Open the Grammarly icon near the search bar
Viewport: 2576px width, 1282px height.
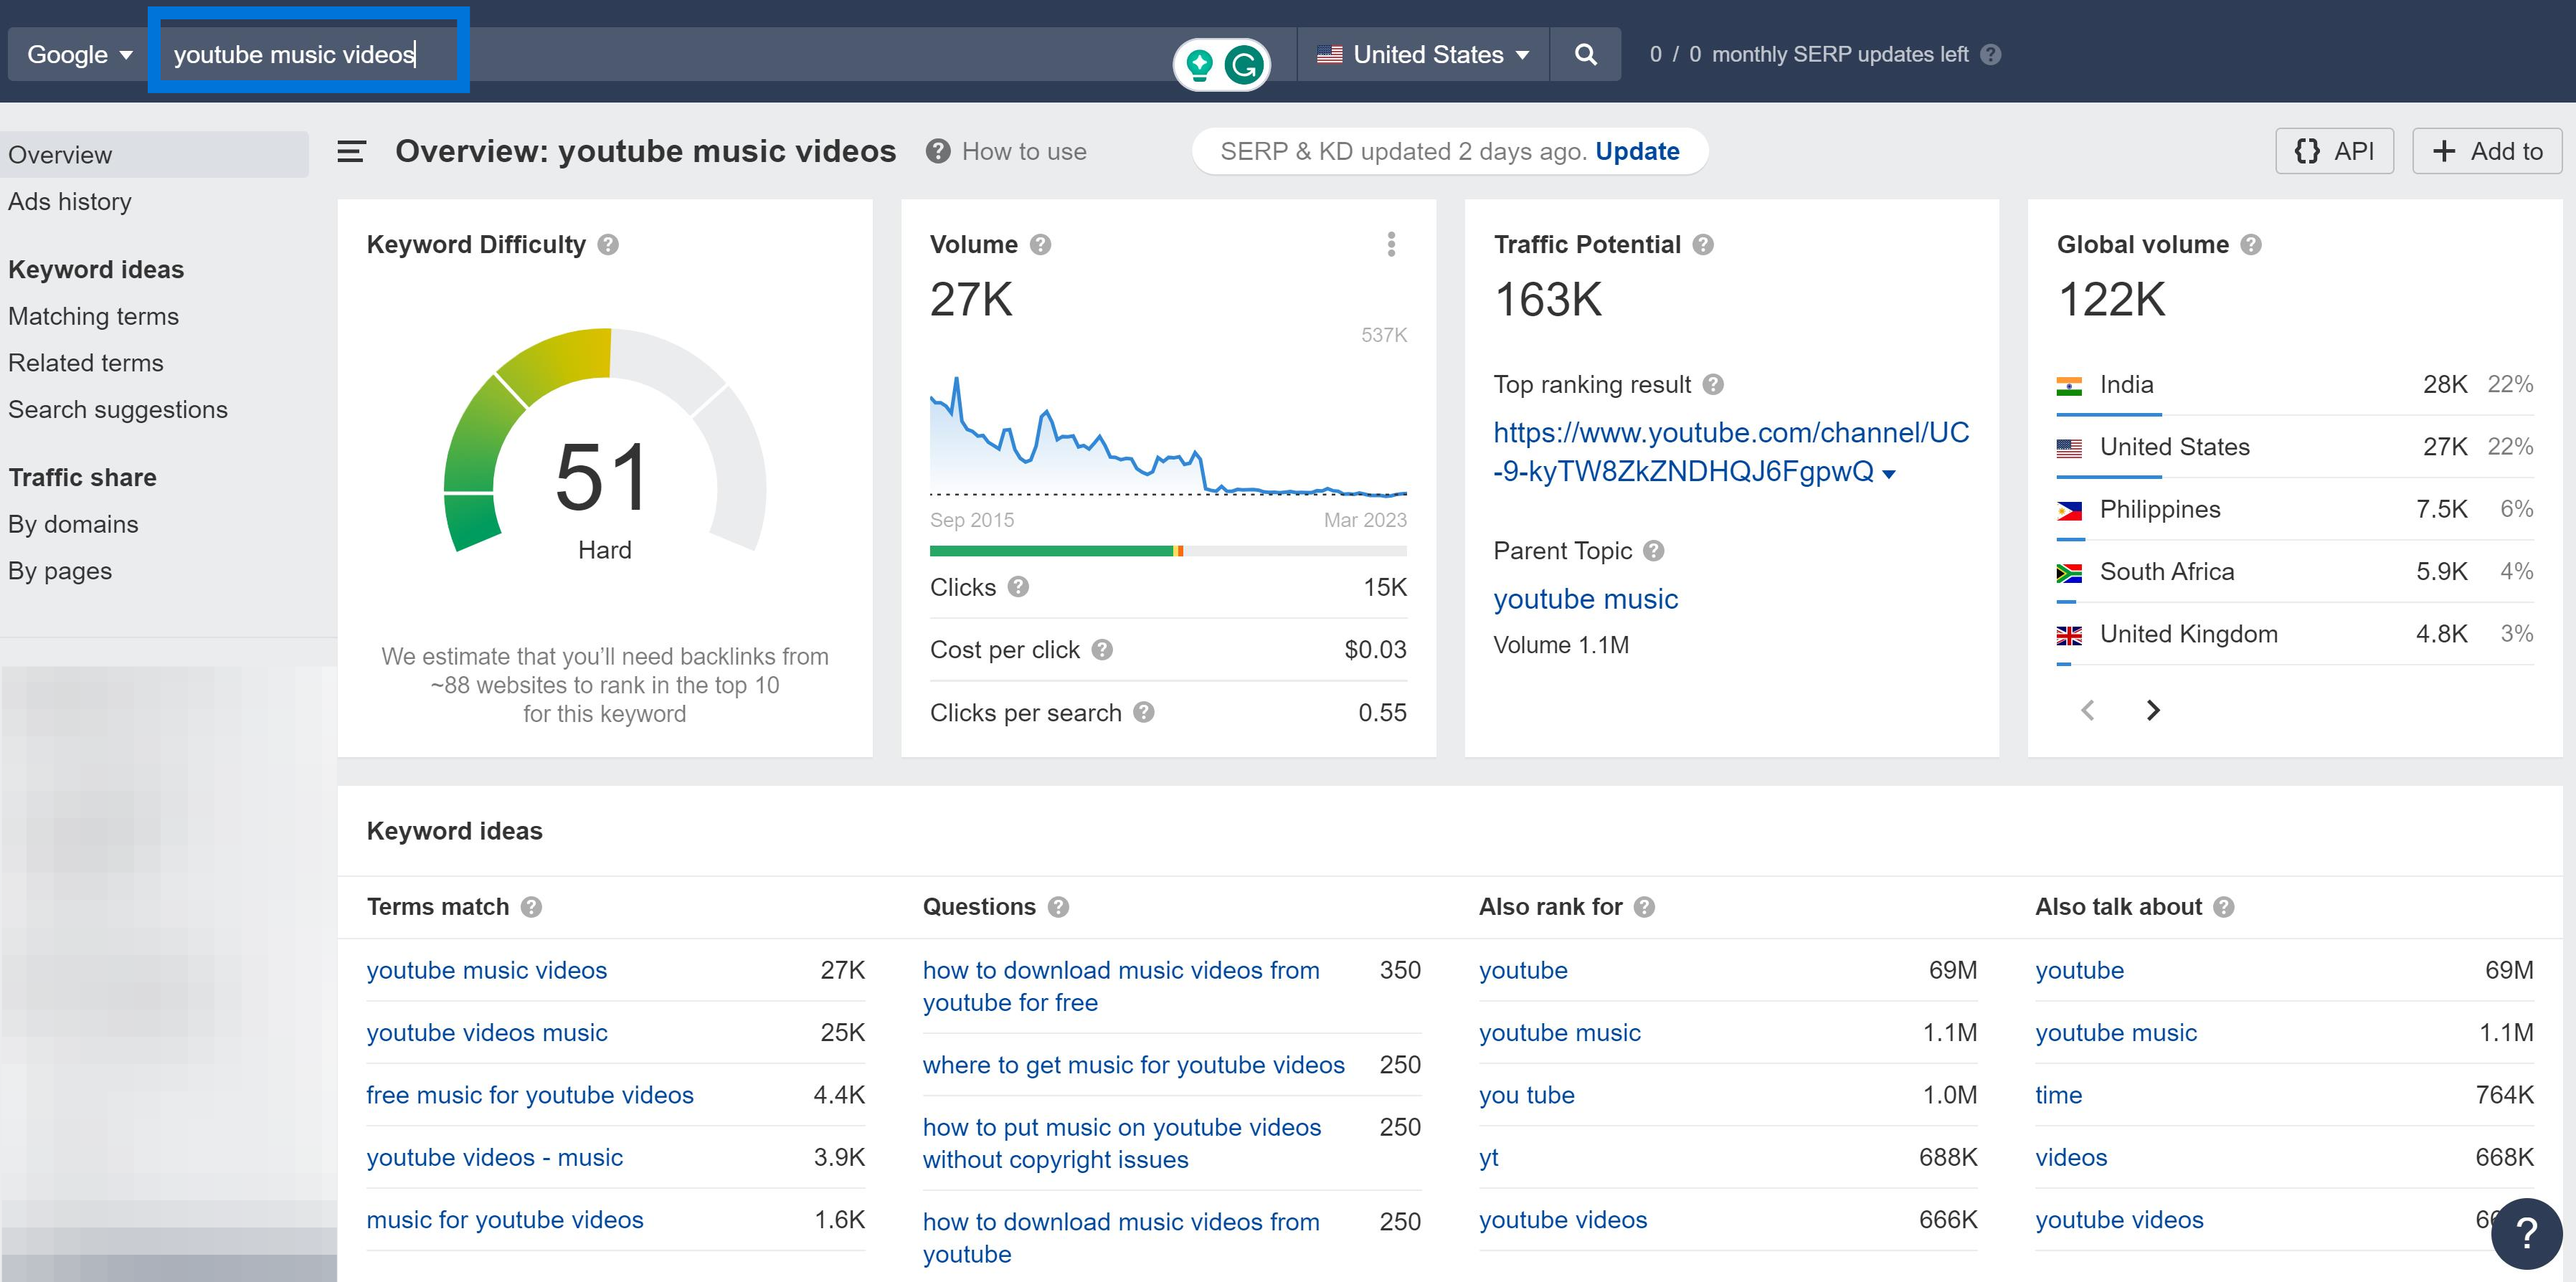[1243, 63]
